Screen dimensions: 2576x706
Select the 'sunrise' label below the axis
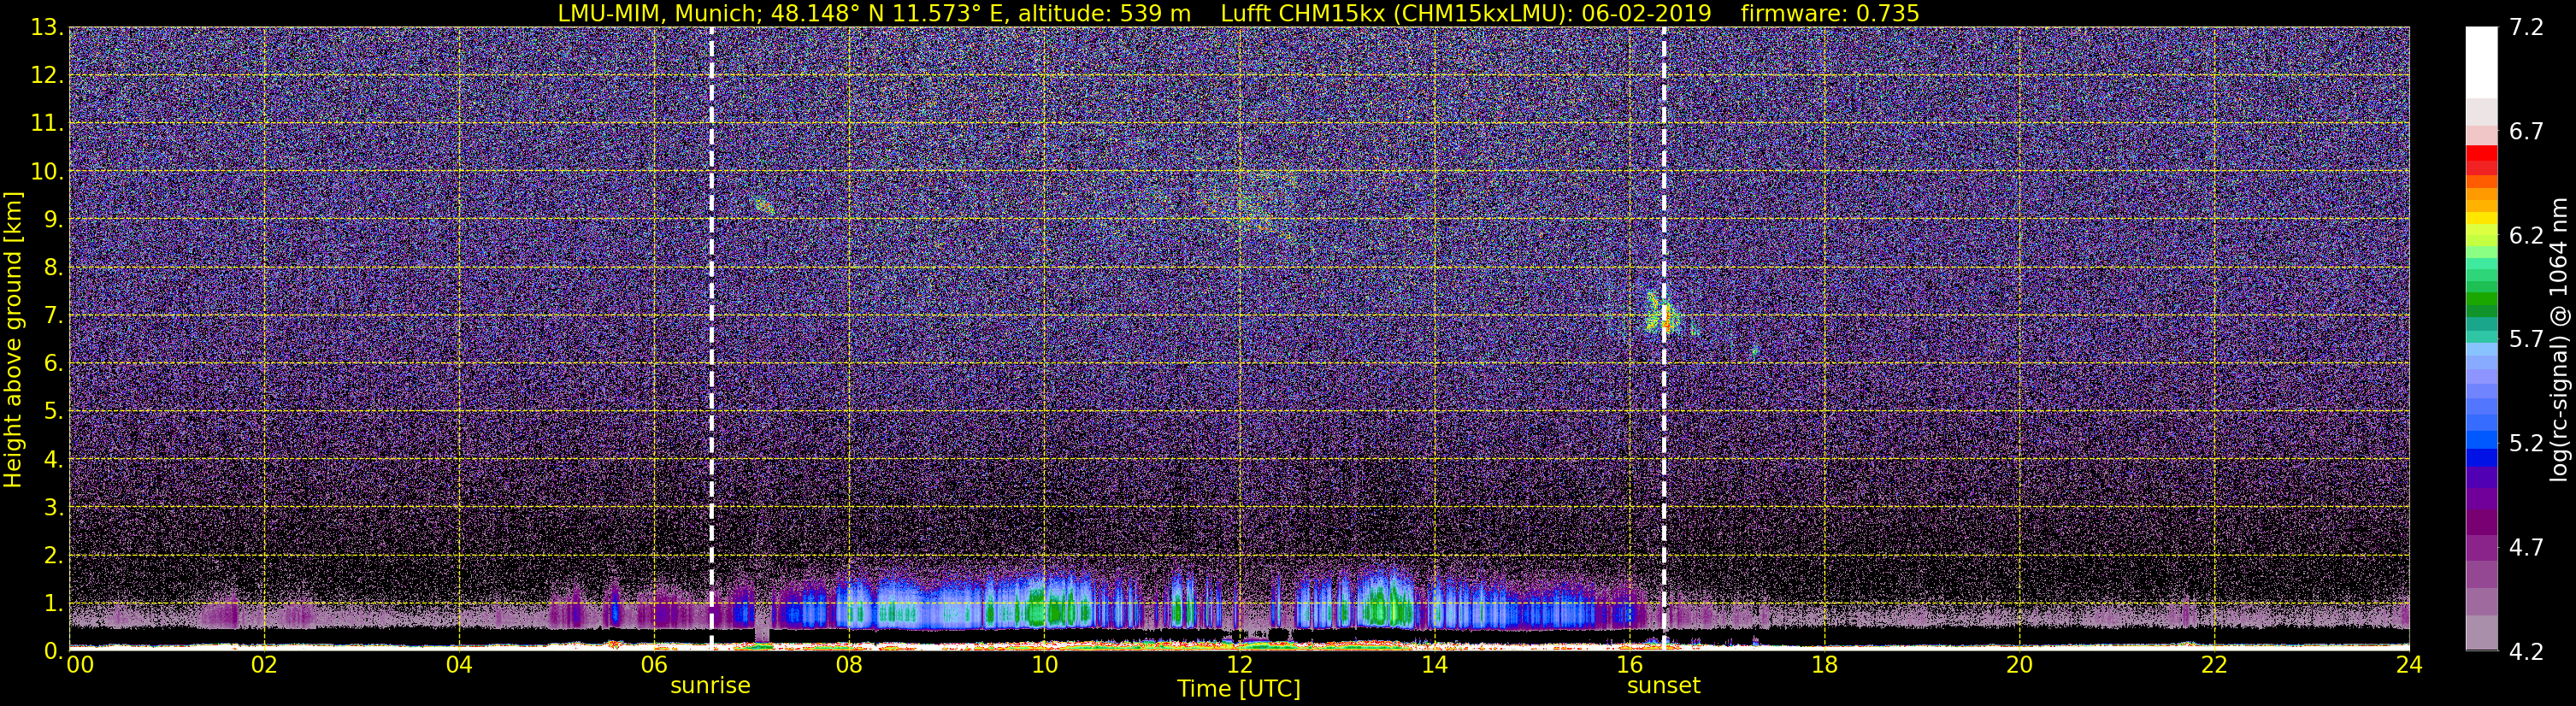(x=710, y=686)
